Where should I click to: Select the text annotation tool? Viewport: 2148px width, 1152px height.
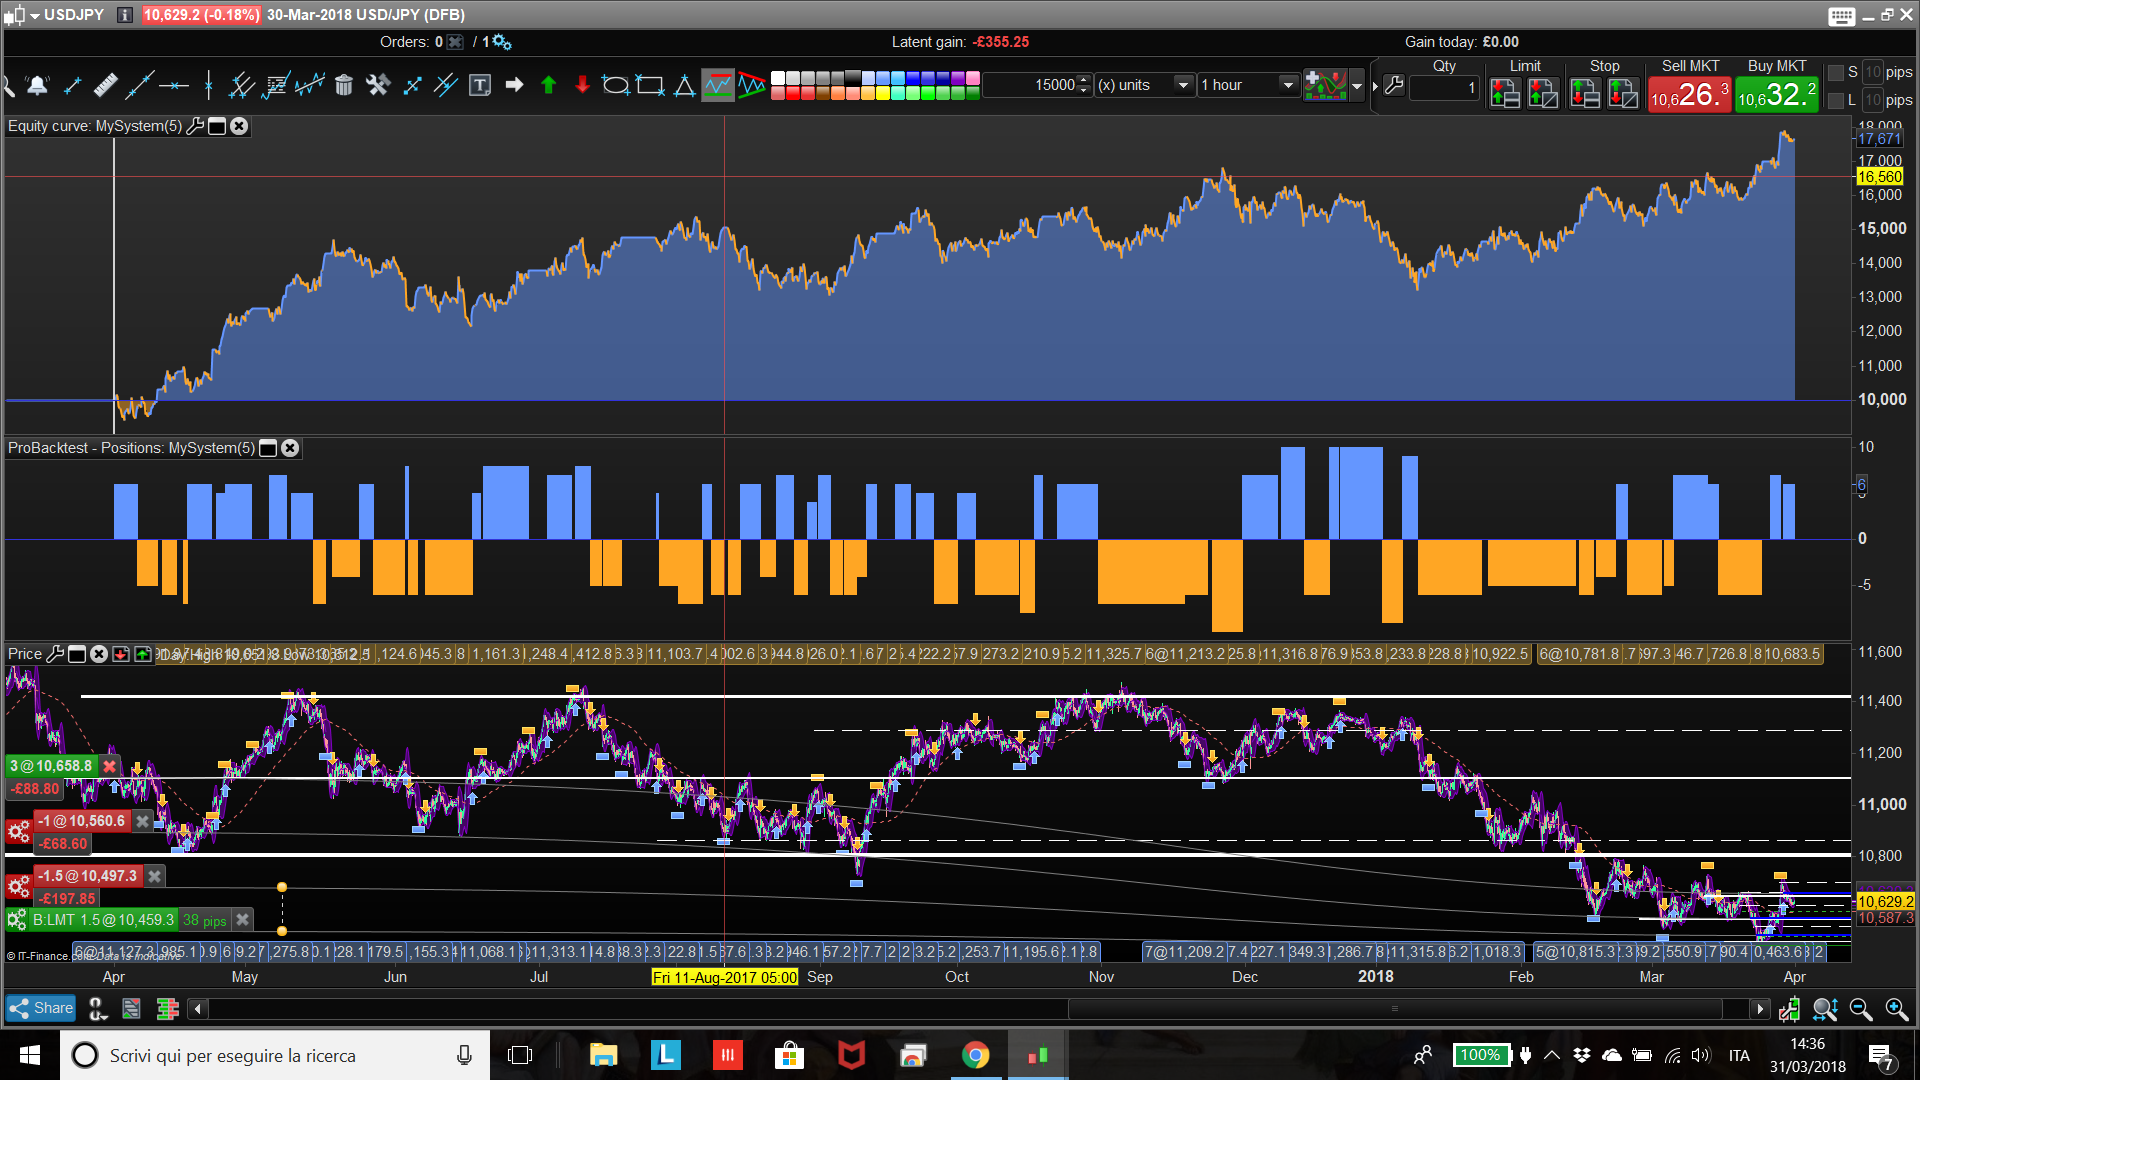(480, 85)
